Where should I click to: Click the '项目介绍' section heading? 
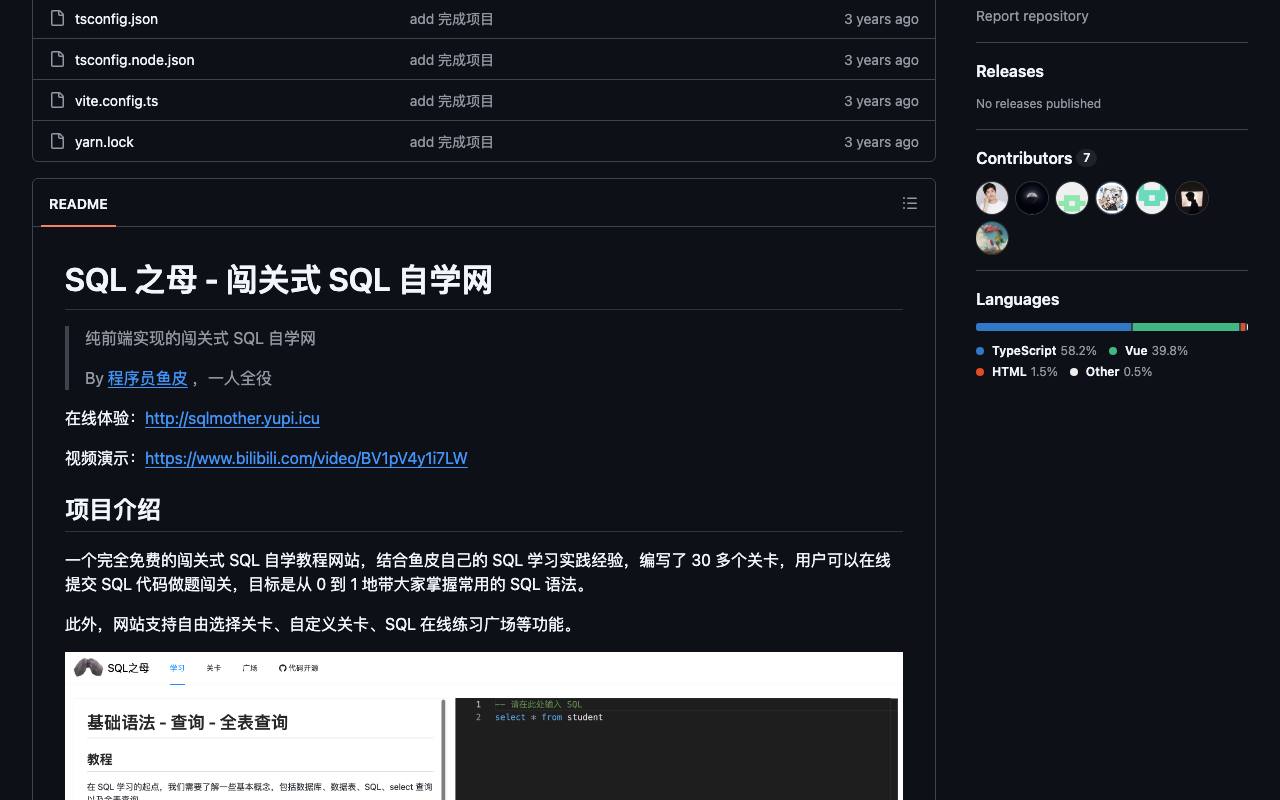click(x=113, y=509)
